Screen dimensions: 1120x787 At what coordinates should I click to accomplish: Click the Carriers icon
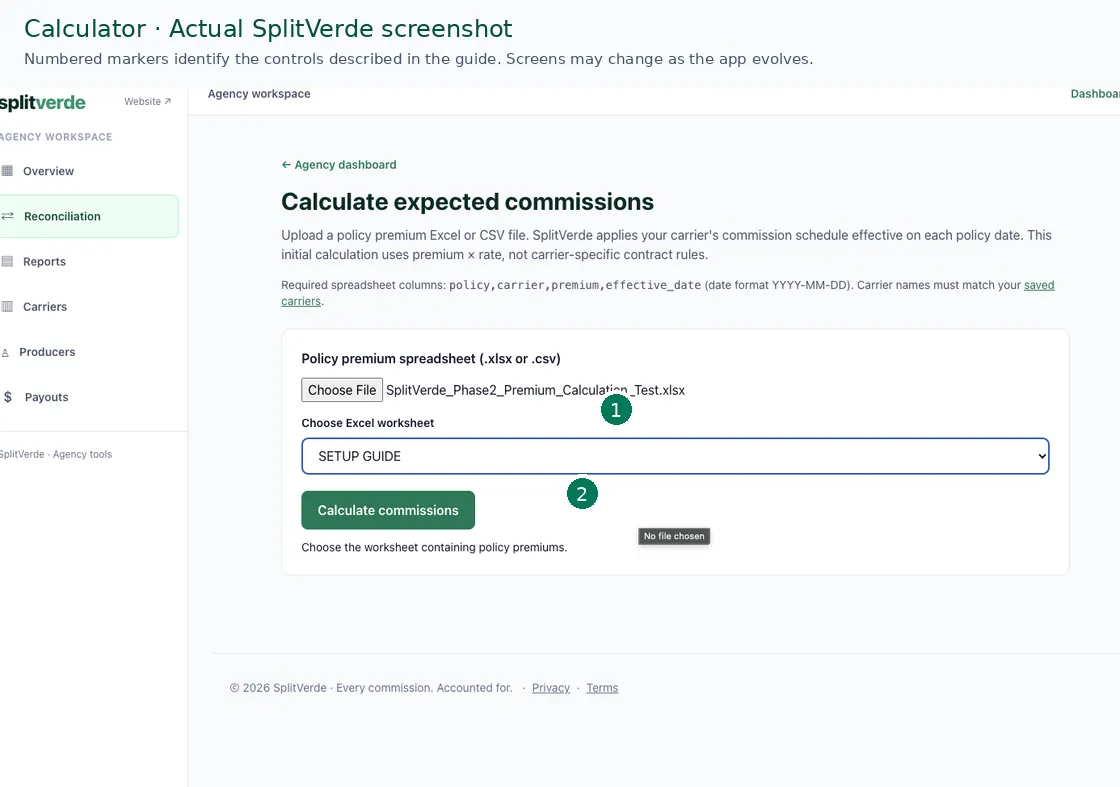pos(7,306)
